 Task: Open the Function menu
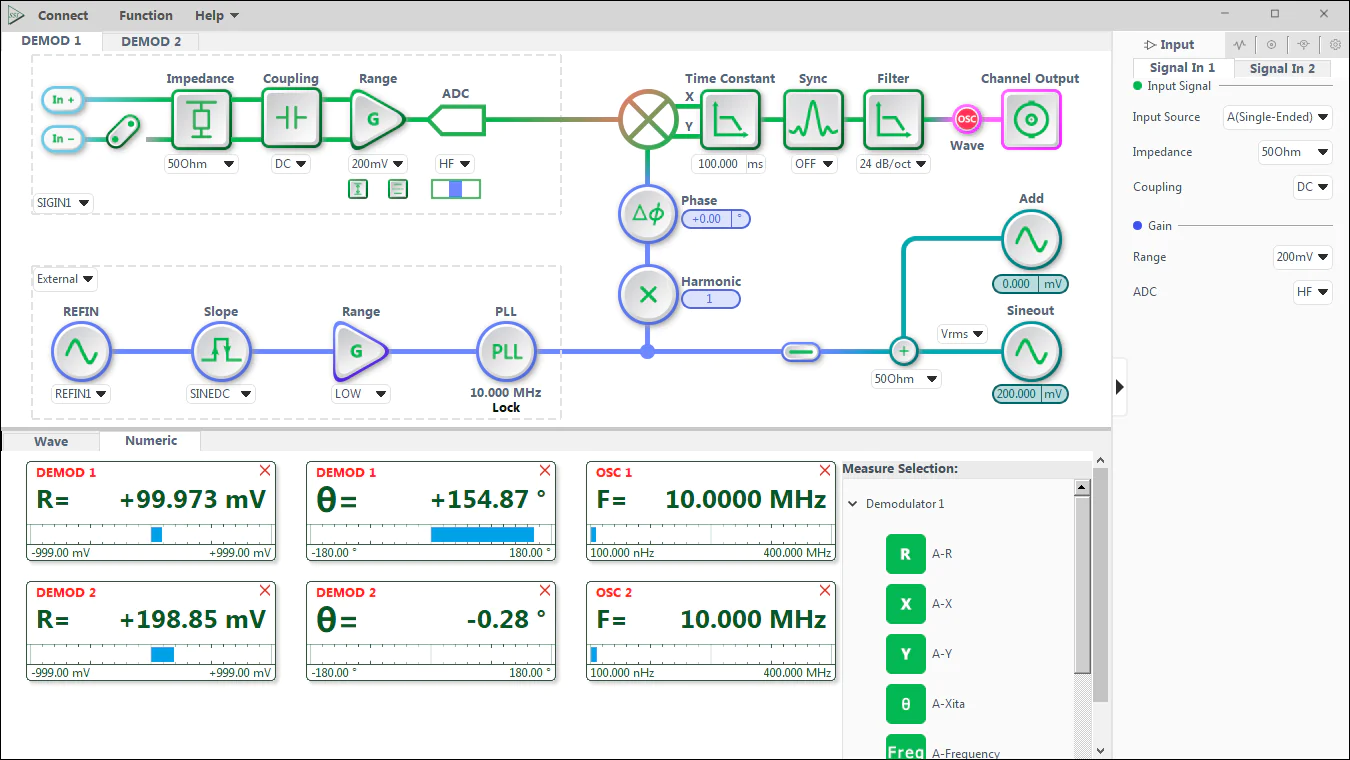(x=145, y=15)
